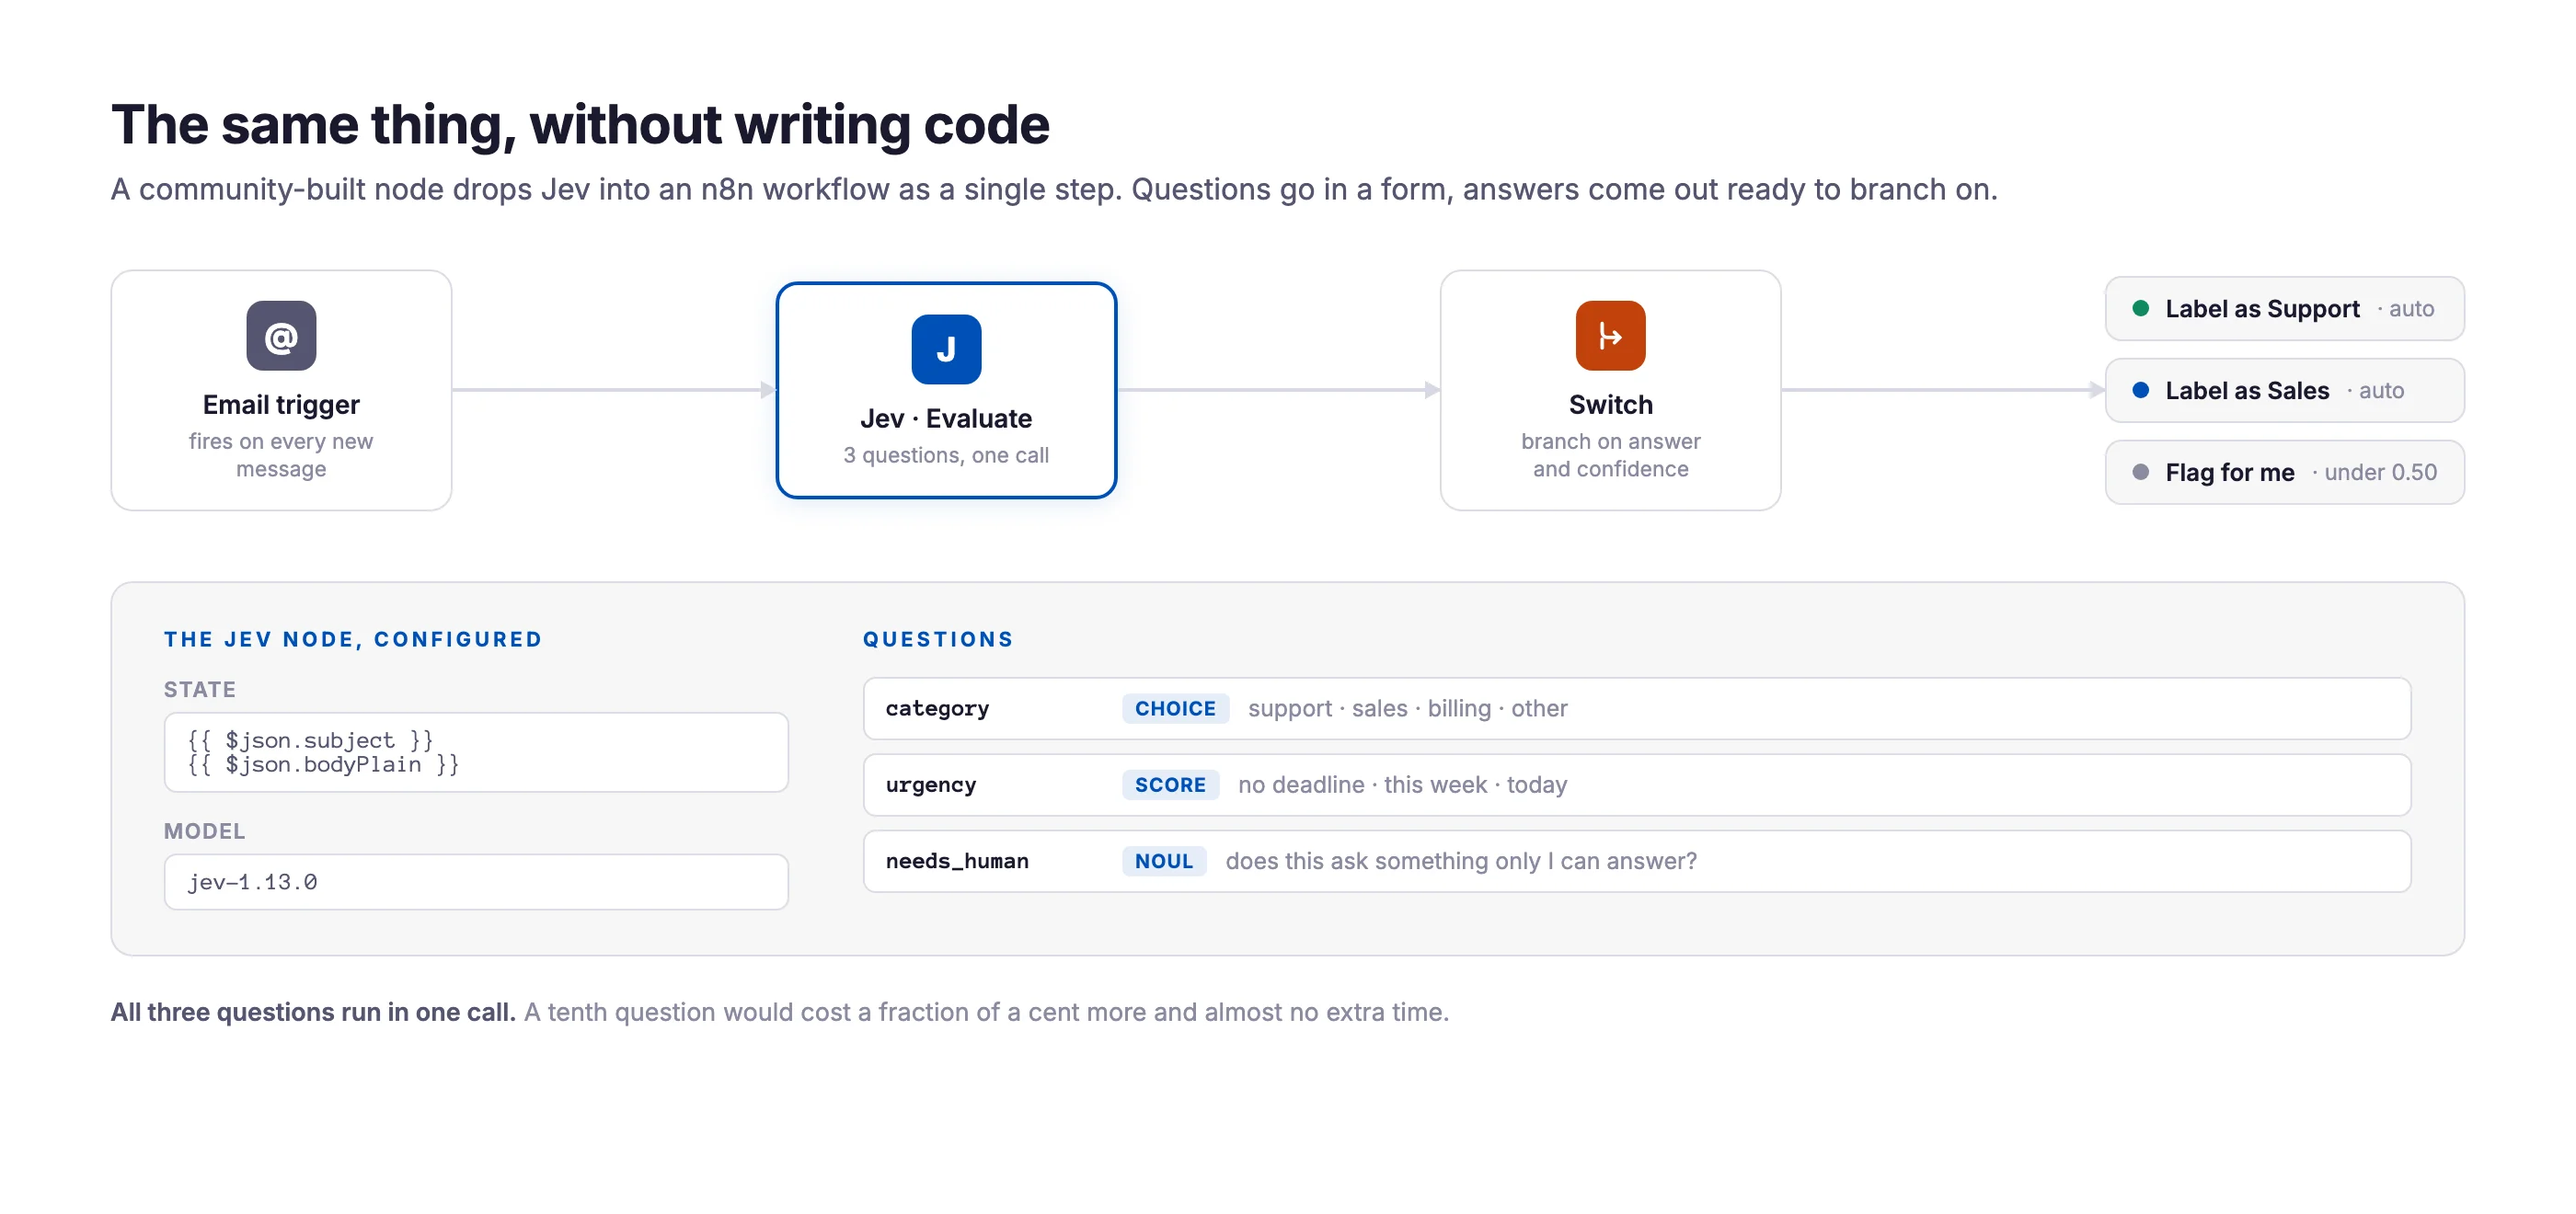
Task: Click the 'QUESTIONS' section heading
Action: click(938, 639)
